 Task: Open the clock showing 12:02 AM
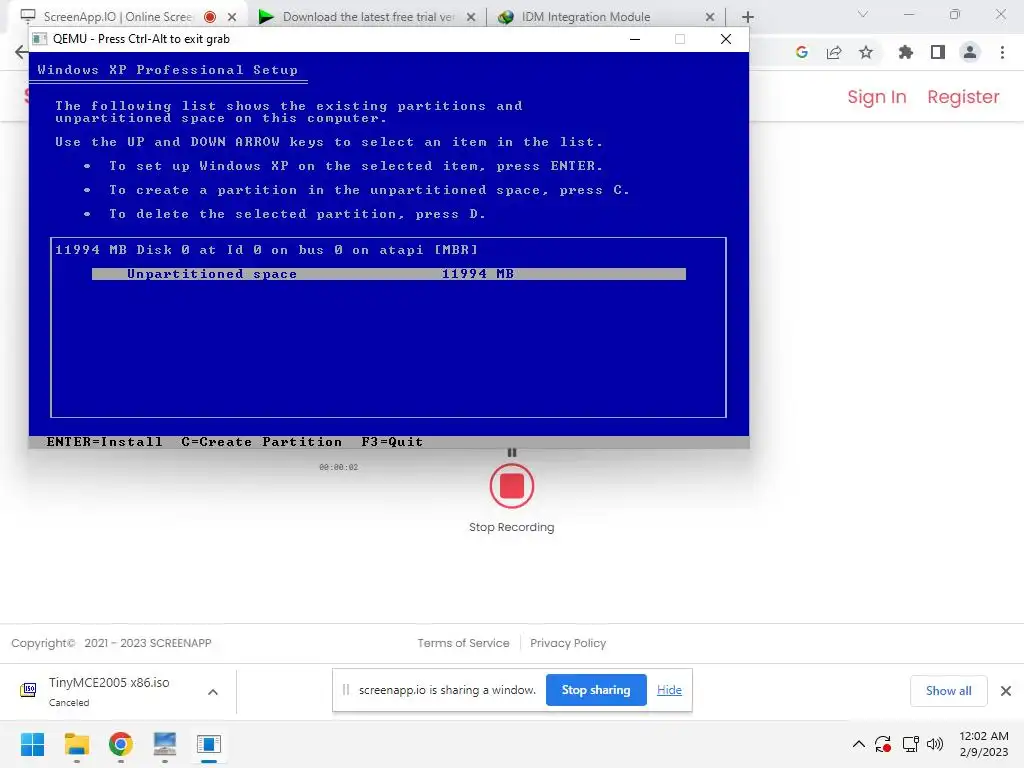click(984, 744)
